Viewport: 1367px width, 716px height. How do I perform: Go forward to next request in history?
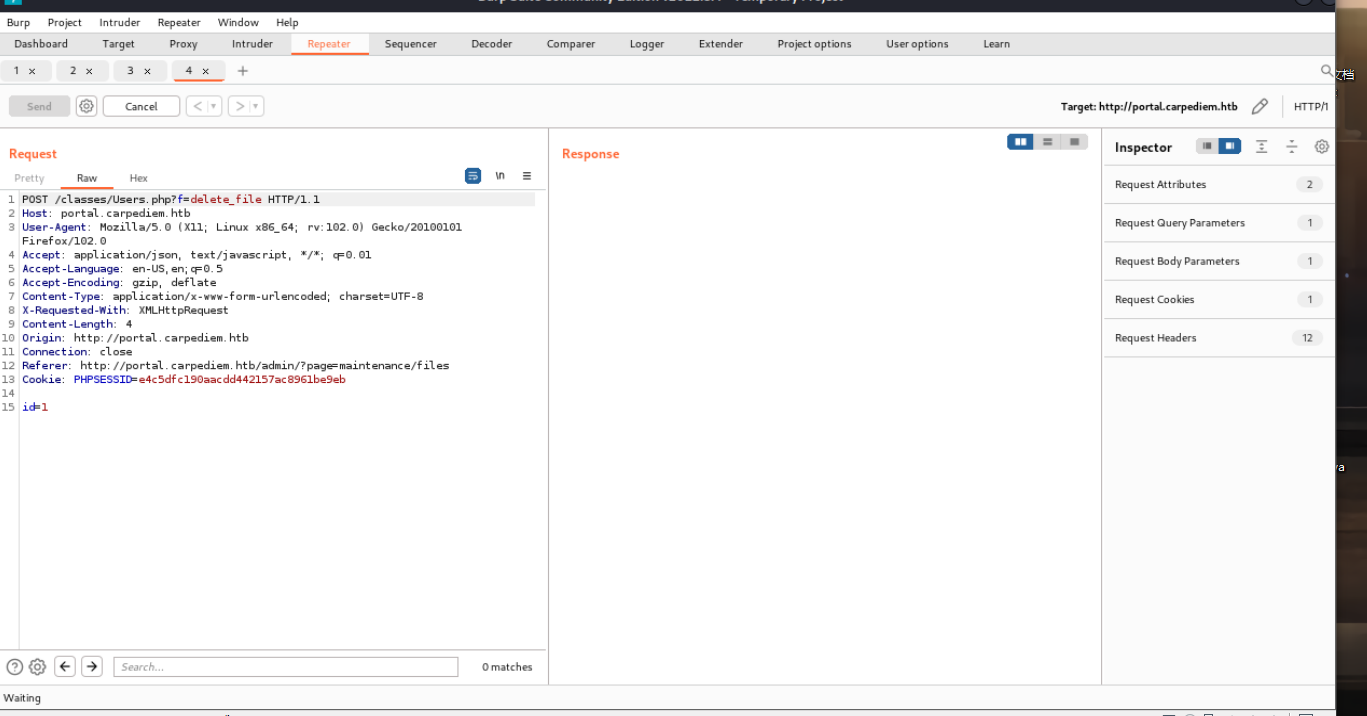(x=239, y=106)
